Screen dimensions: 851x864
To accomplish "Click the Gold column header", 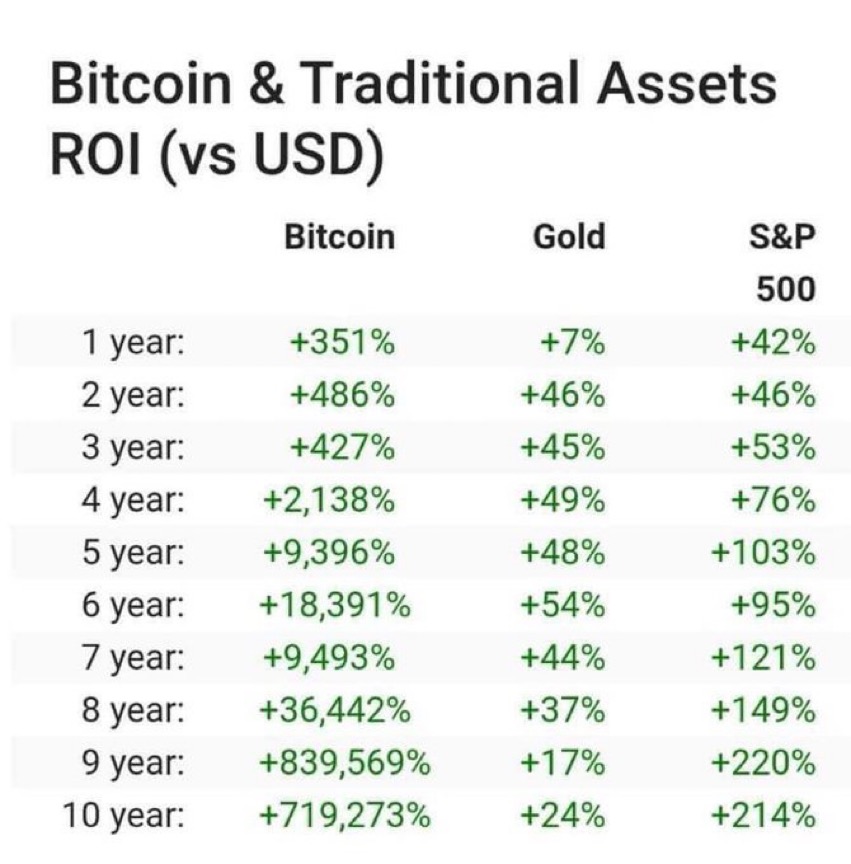I will point(569,237).
